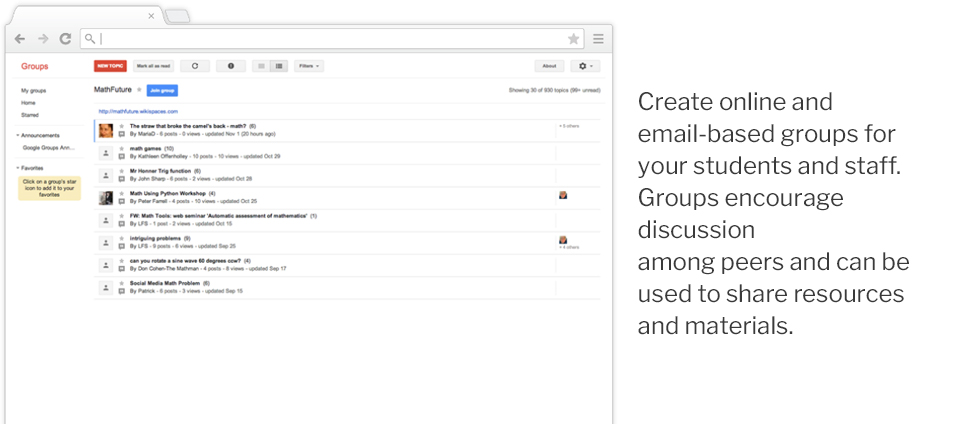Star the MathFuture group

click(x=138, y=90)
